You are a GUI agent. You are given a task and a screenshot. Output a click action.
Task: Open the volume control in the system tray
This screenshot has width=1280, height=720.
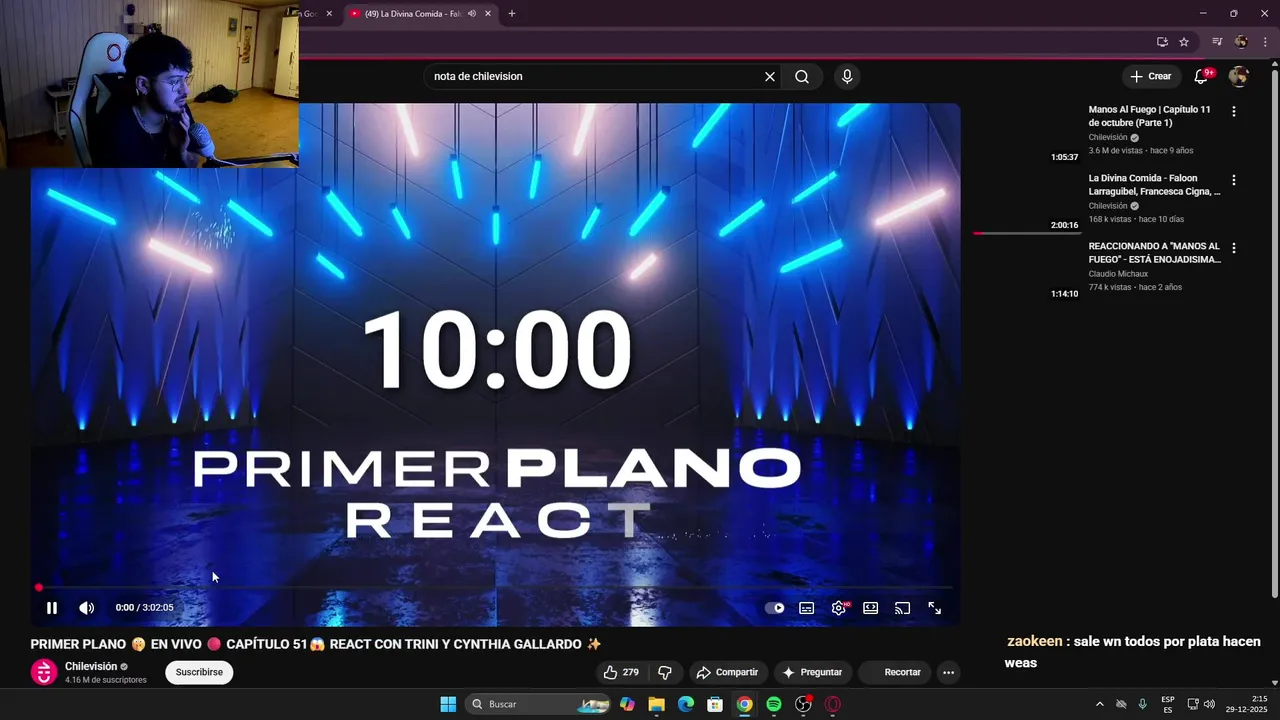click(1210, 704)
